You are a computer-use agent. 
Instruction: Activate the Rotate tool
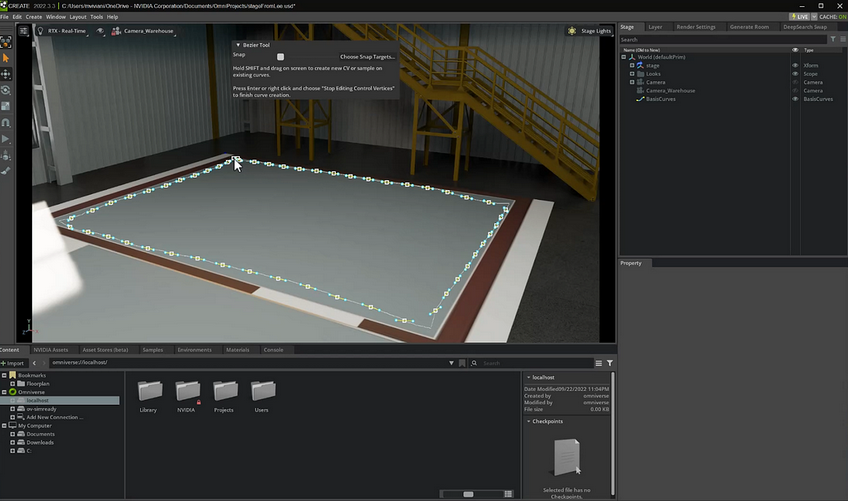(x=6, y=90)
